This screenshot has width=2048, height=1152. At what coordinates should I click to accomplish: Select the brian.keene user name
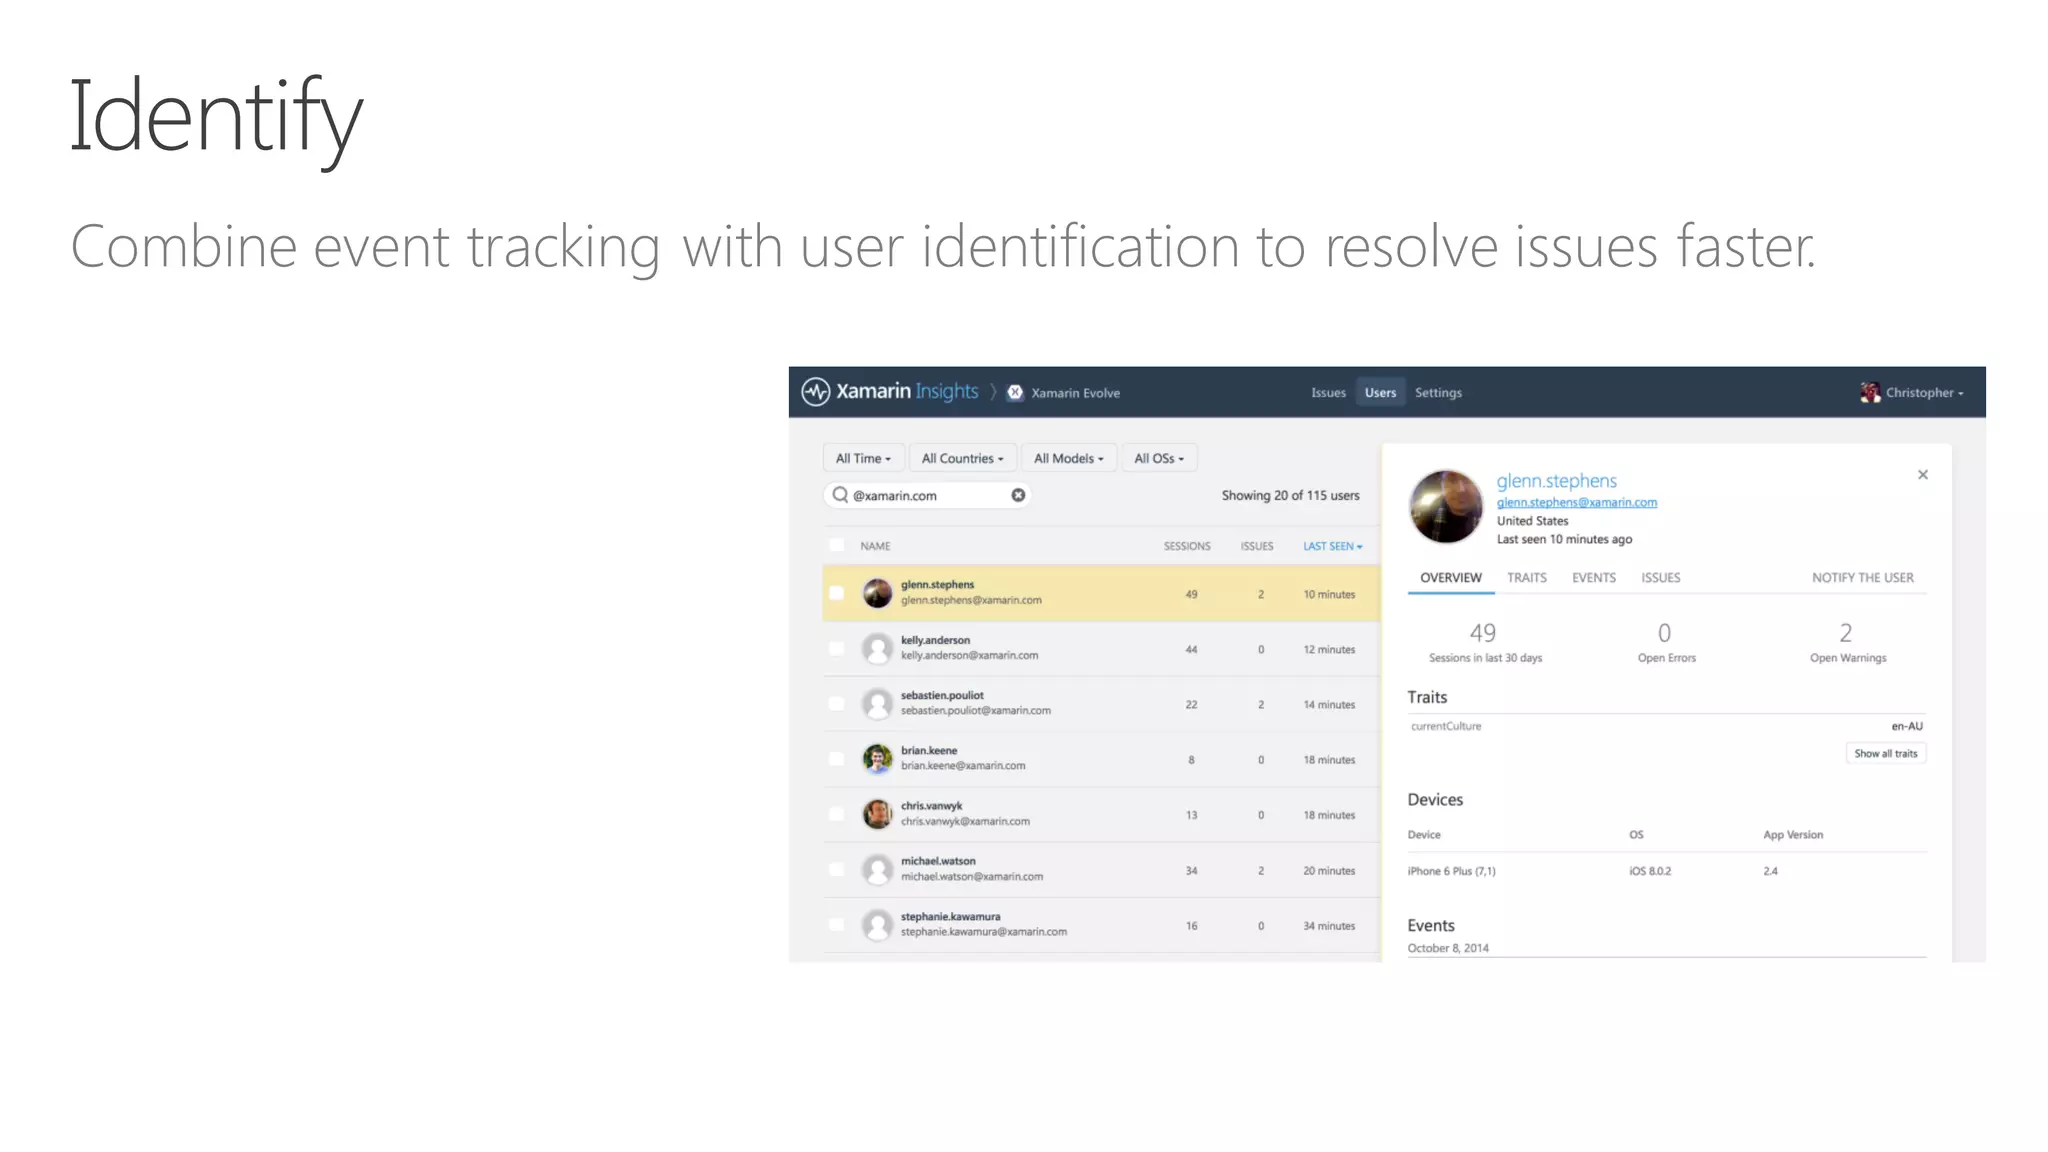click(x=929, y=750)
